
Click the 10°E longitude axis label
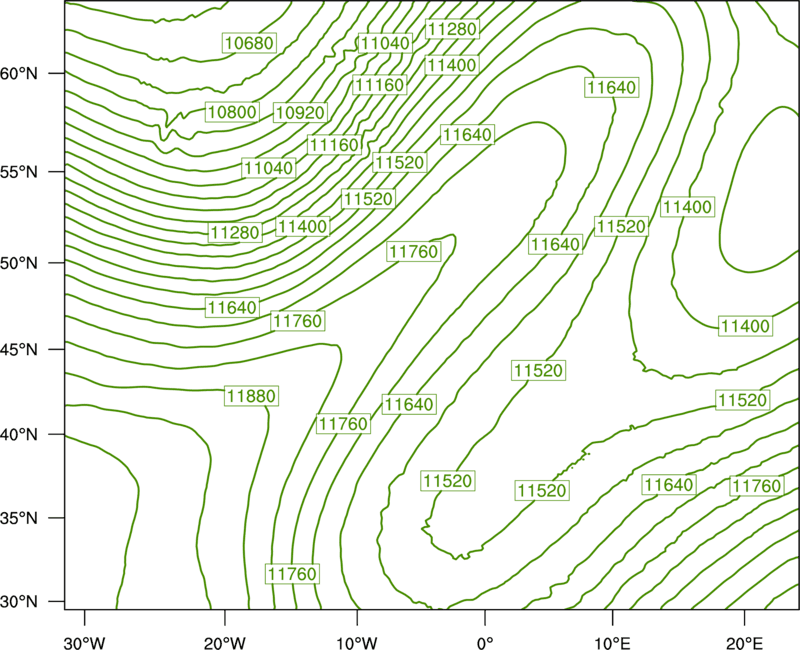(x=612, y=643)
